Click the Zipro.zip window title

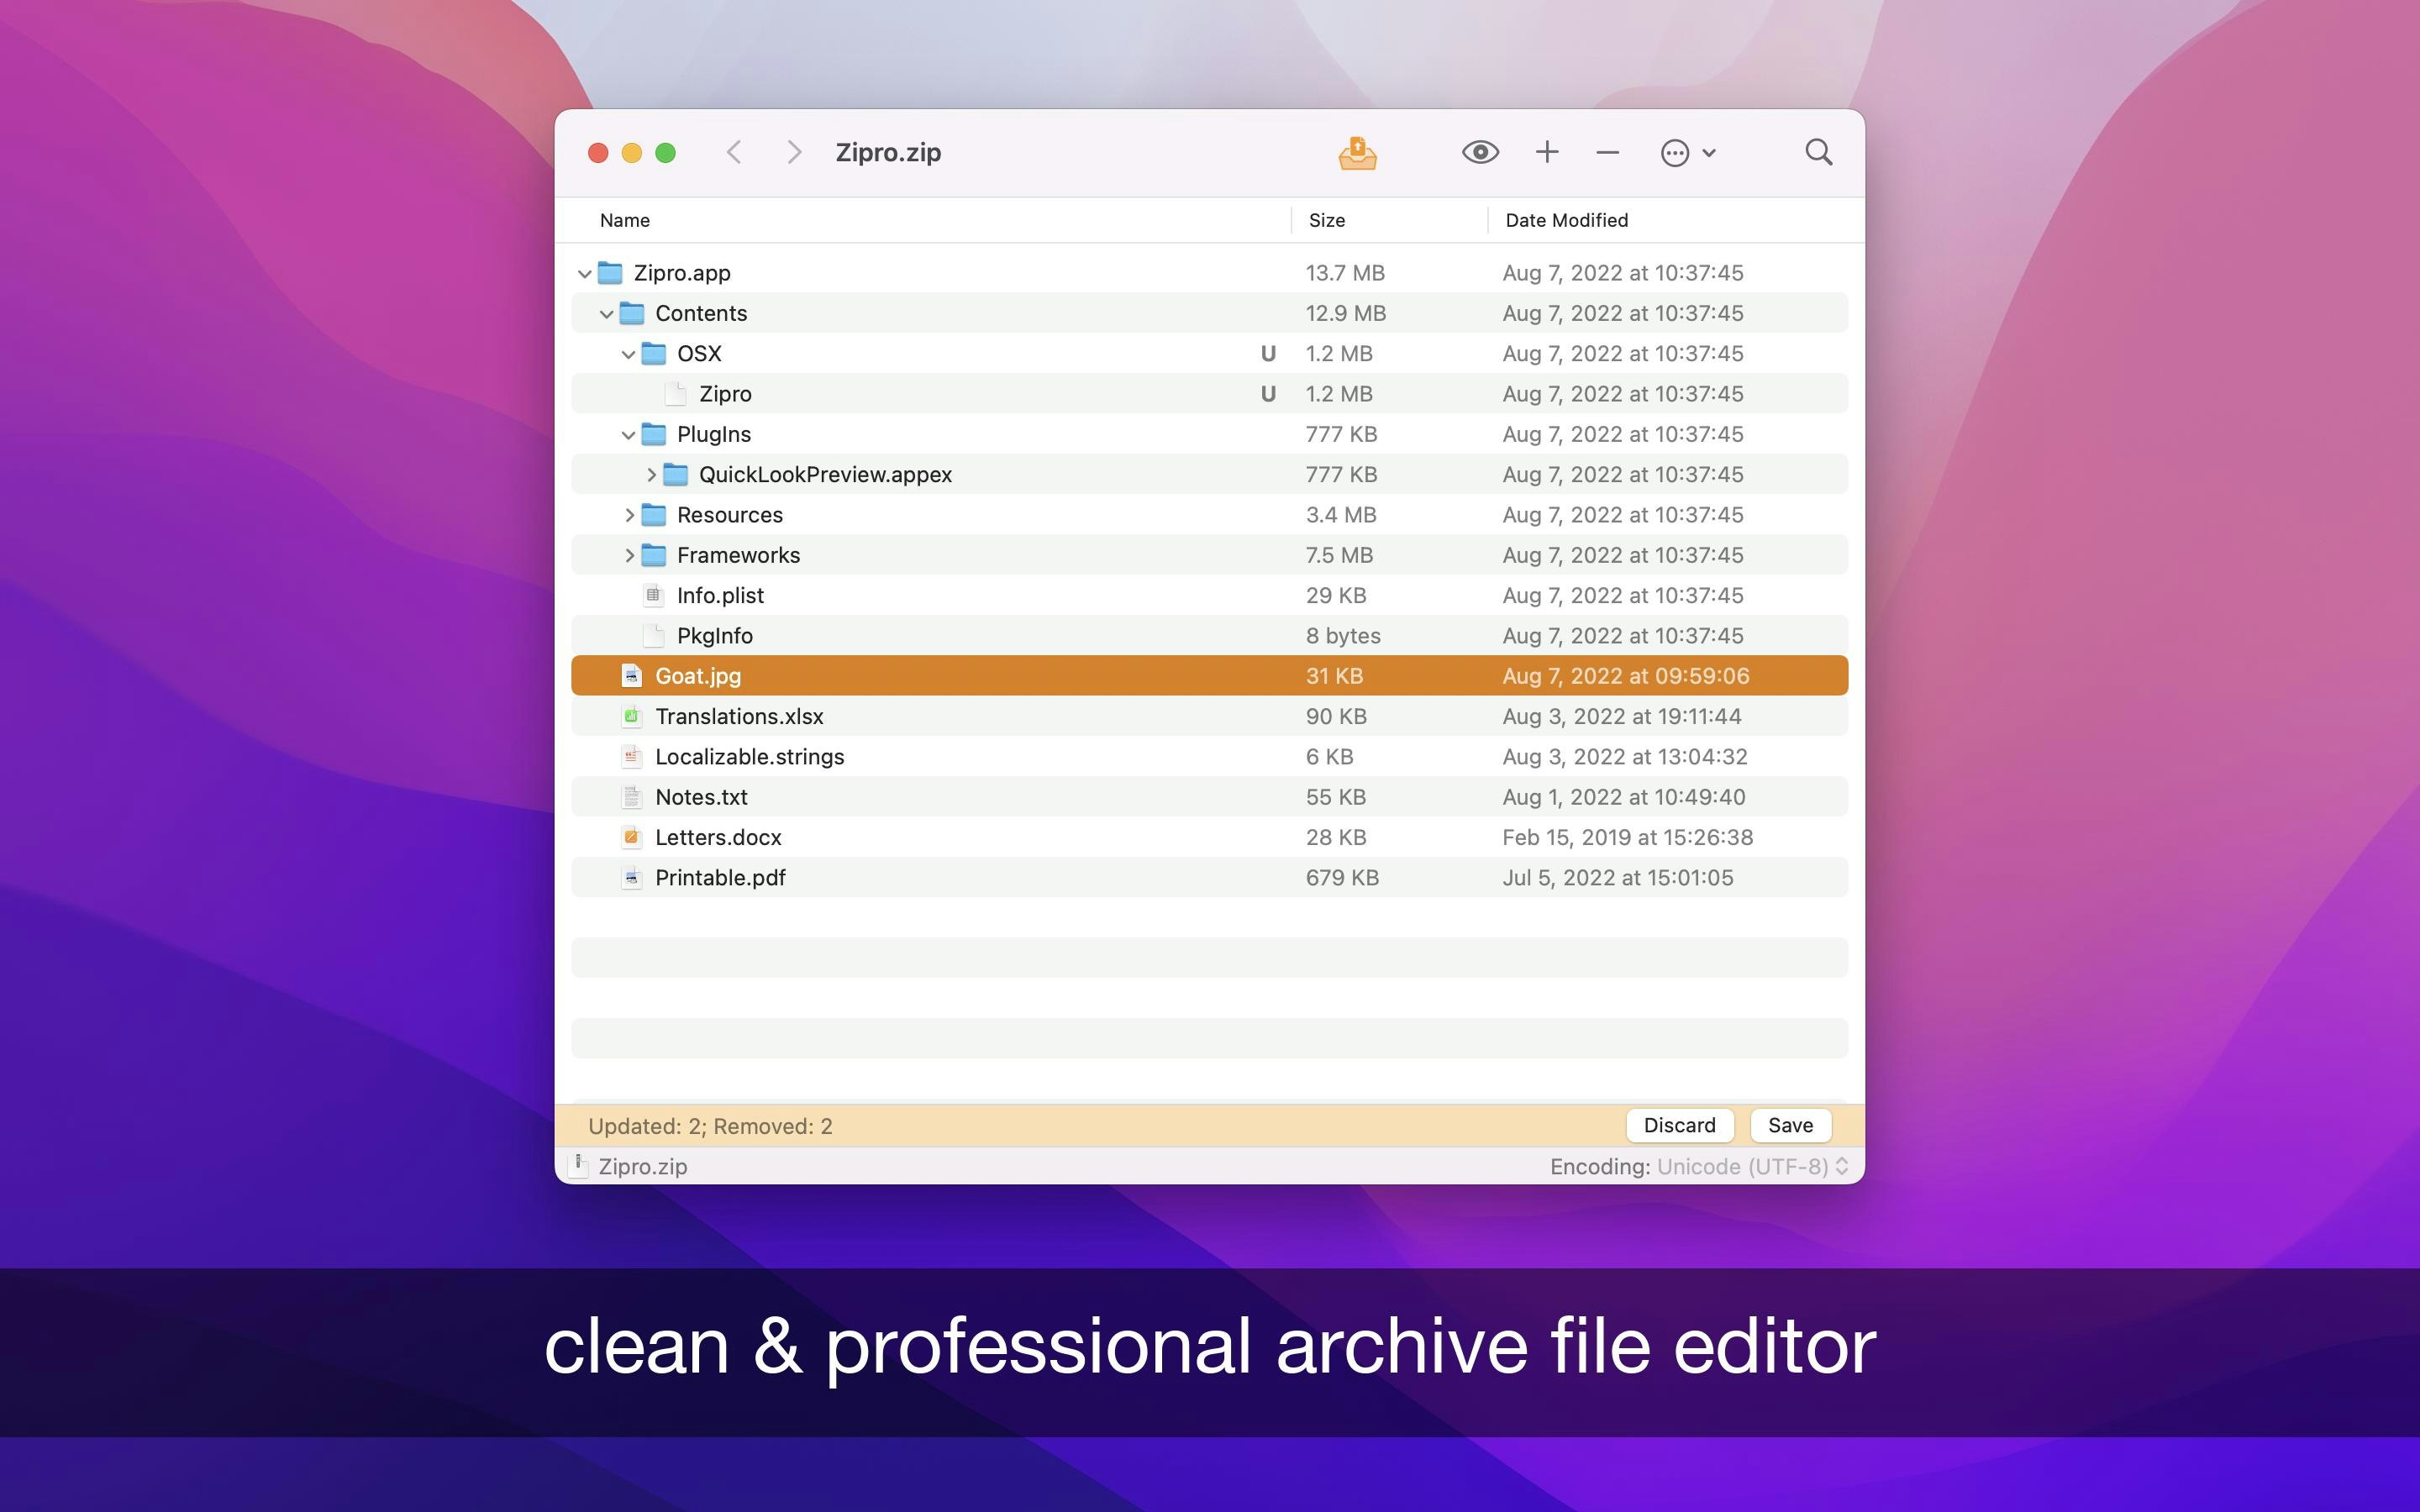coord(888,152)
